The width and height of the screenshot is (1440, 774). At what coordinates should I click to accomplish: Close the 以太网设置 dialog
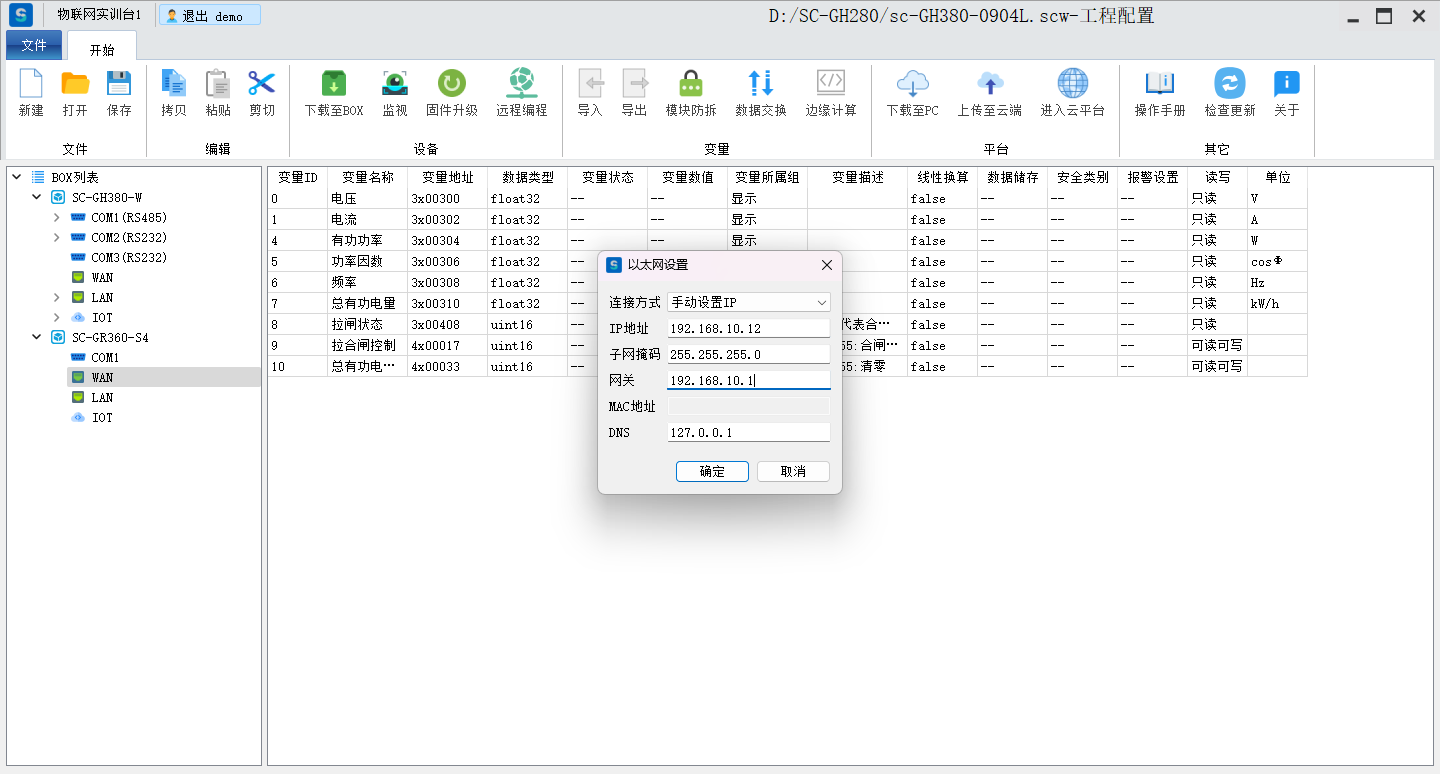tap(826, 265)
